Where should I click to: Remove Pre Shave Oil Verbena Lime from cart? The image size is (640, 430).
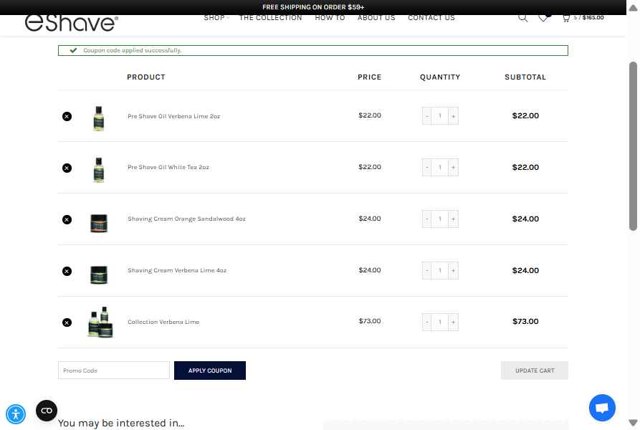pyautogui.click(x=67, y=116)
